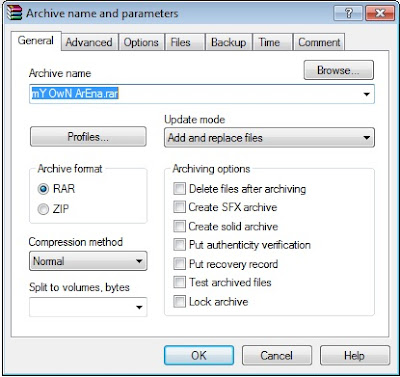This screenshot has height=377, width=400.
Task: Enable Put recovery record
Action: [x=226, y=264]
